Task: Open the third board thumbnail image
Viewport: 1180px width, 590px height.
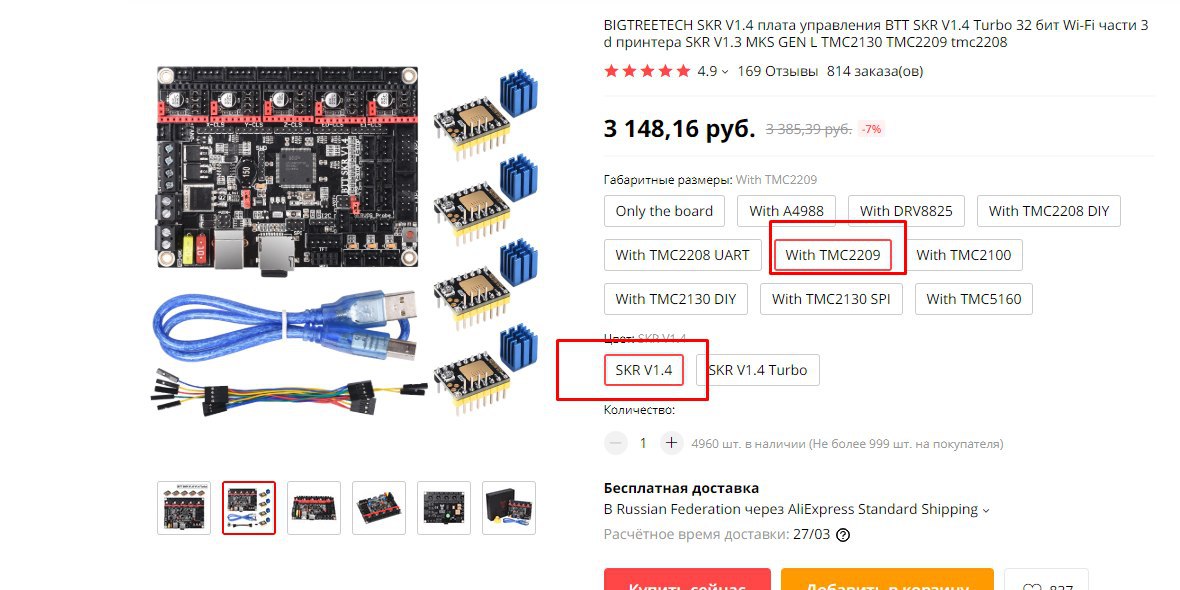Action: [314, 508]
